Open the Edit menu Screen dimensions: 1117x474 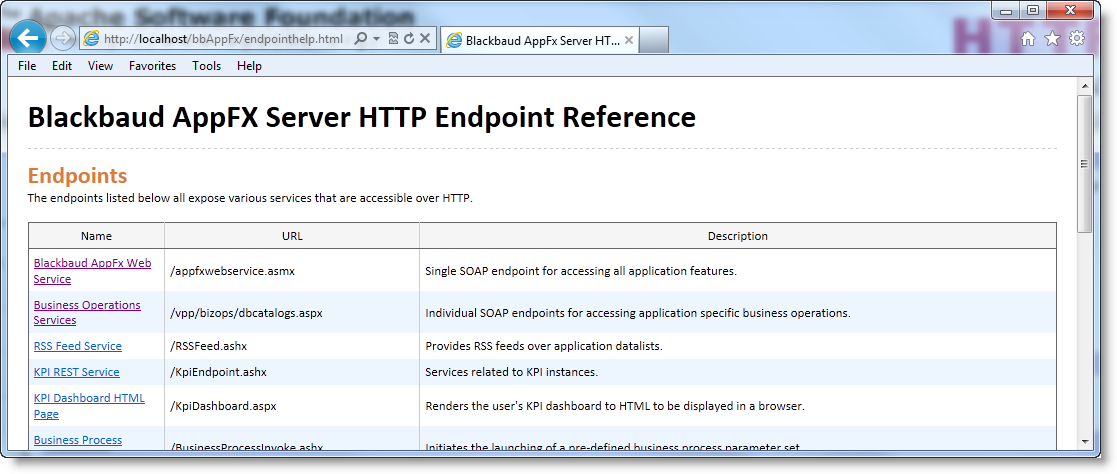[x=62, y=66]
